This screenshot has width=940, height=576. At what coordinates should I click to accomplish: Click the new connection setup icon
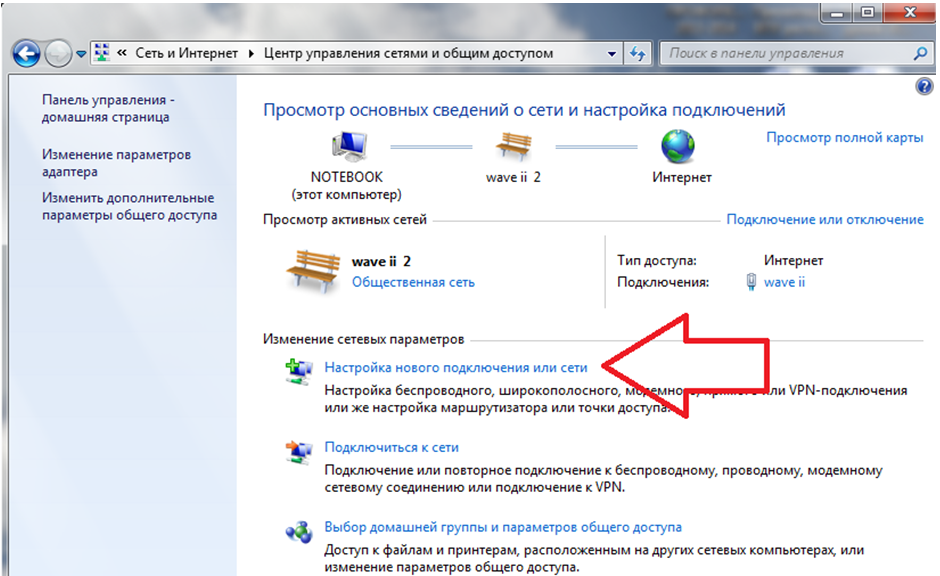(299, 372)
